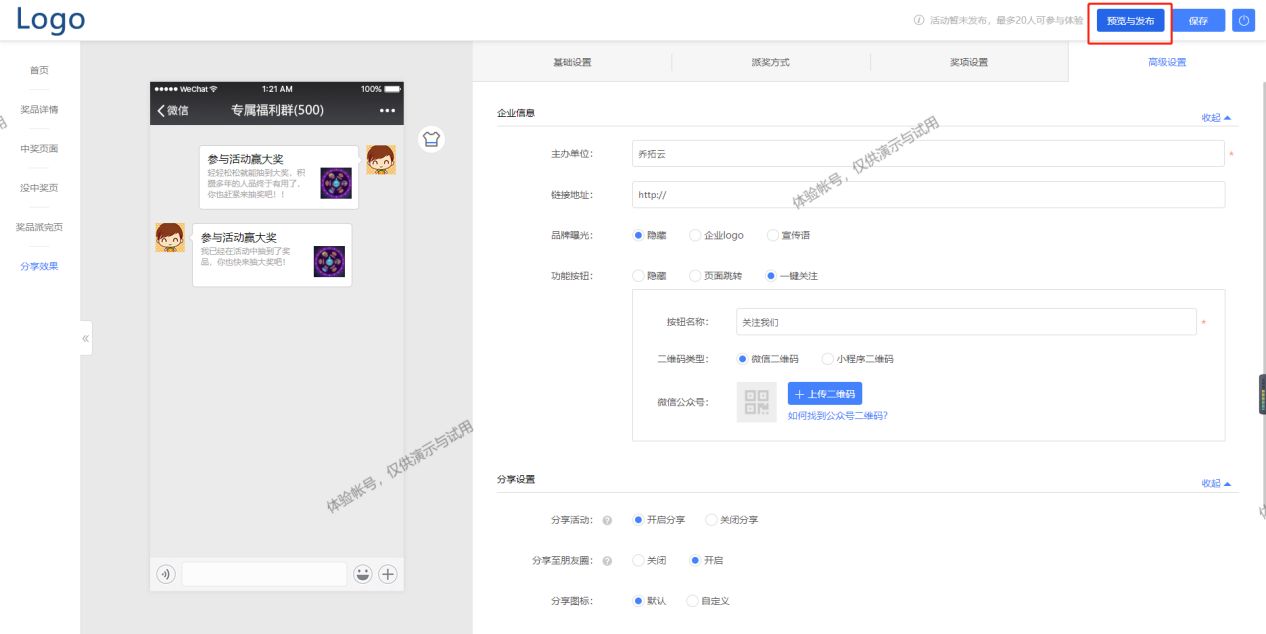Click the magic hat icon beside phone preview
Viewport: 1266px width, 634px height.
[430, 140]
